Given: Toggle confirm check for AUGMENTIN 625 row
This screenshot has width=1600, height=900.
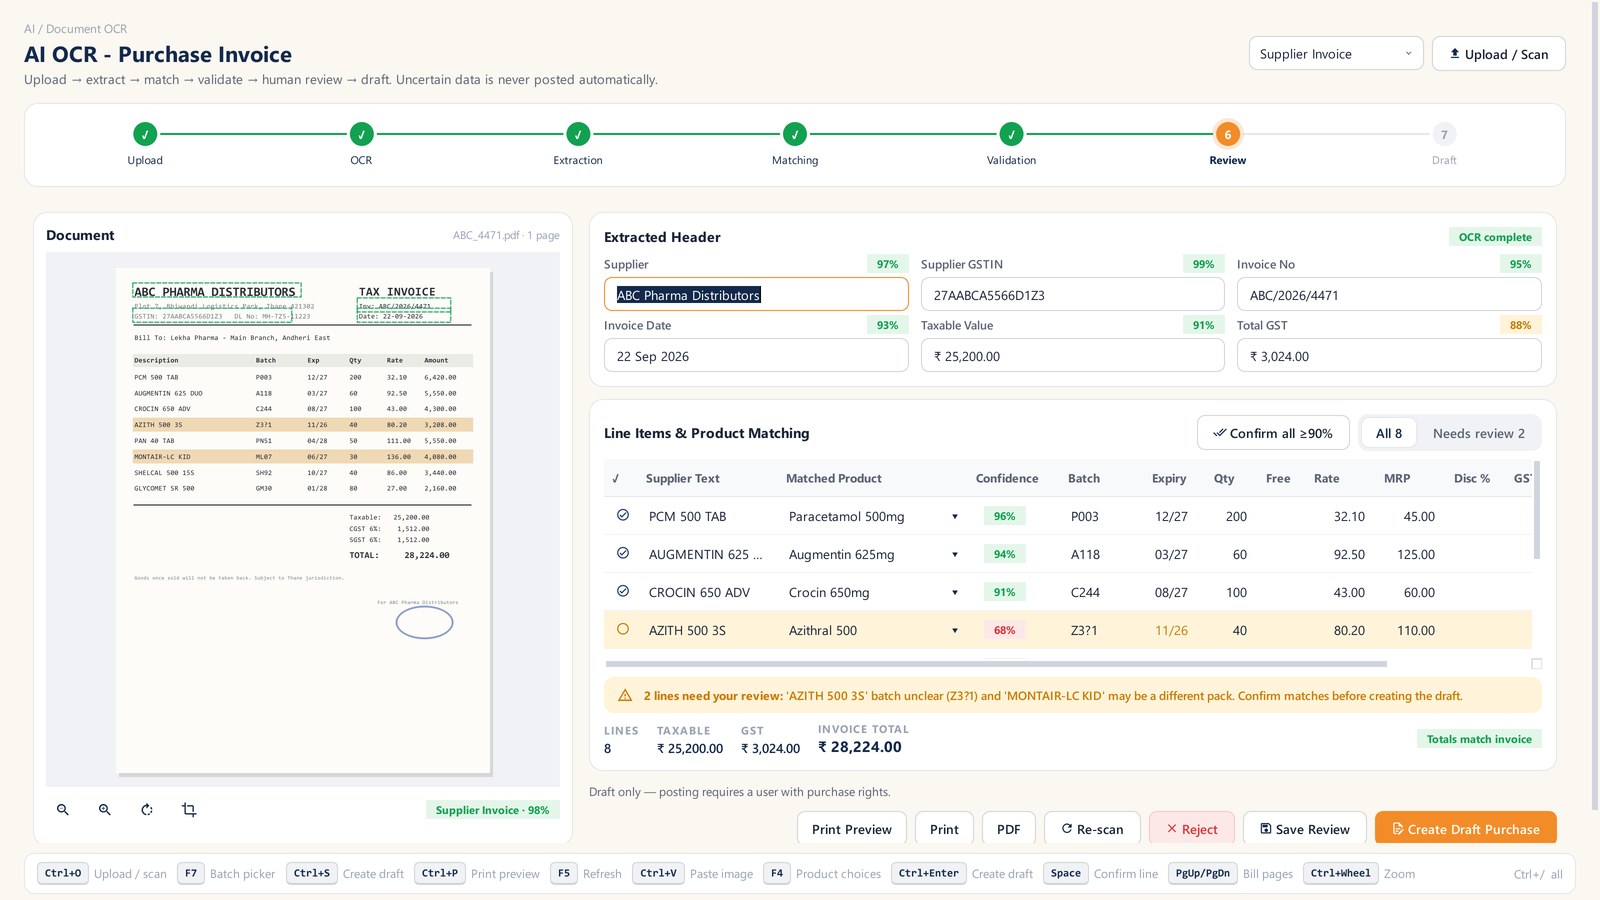Looking at the screenshot, I should tap(623, 553).
